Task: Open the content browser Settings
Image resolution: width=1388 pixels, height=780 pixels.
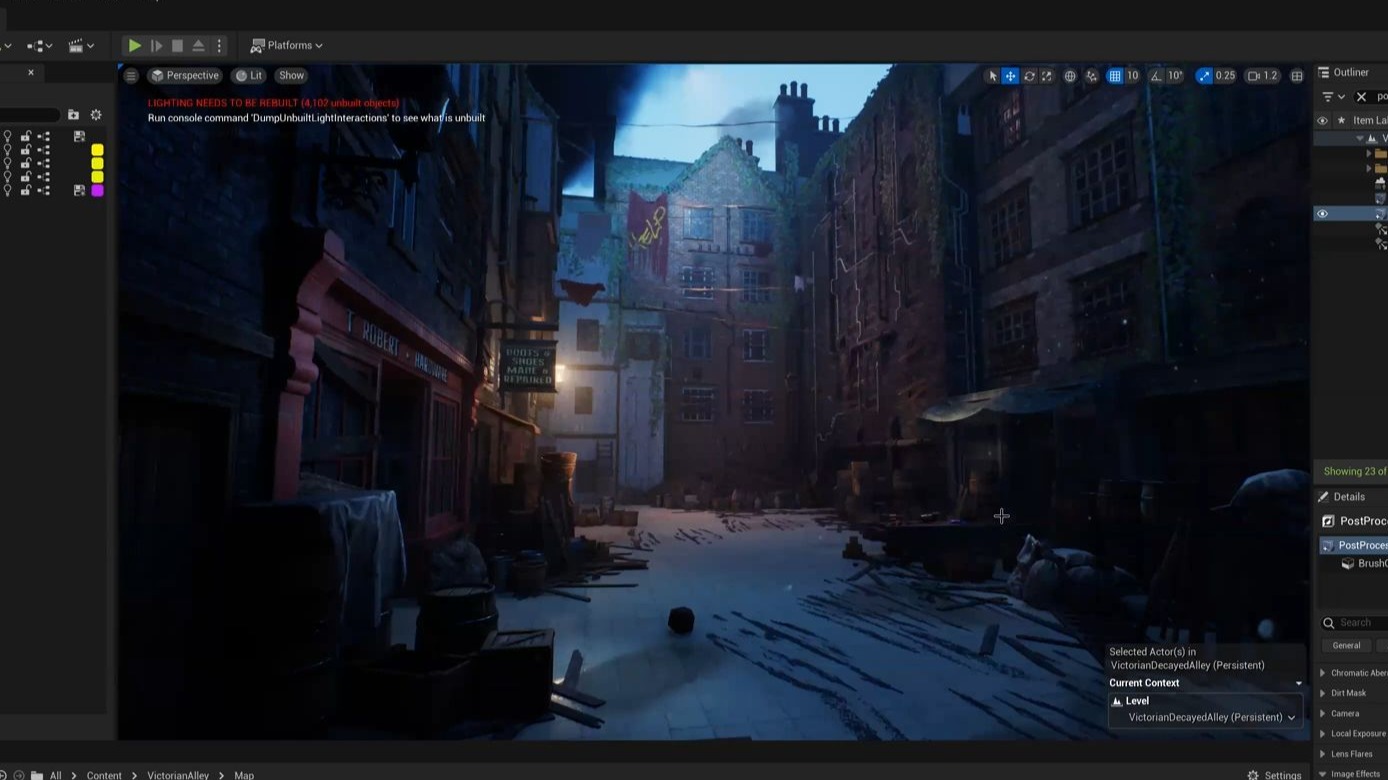Action: pyautogui.click(x=1274, y=775)
